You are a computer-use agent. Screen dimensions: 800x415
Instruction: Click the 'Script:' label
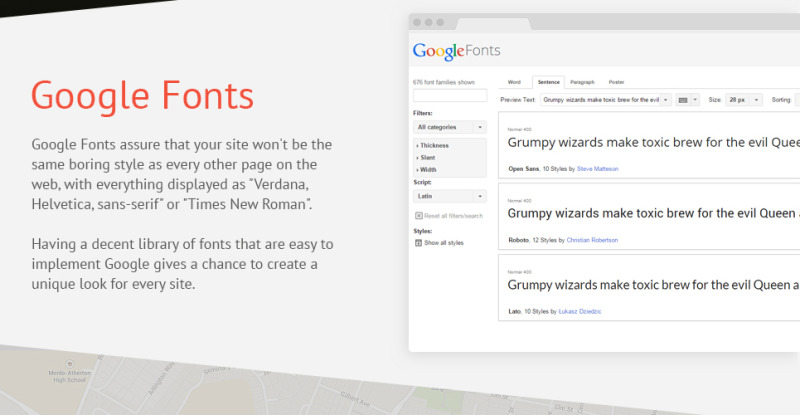coord(422,182)
